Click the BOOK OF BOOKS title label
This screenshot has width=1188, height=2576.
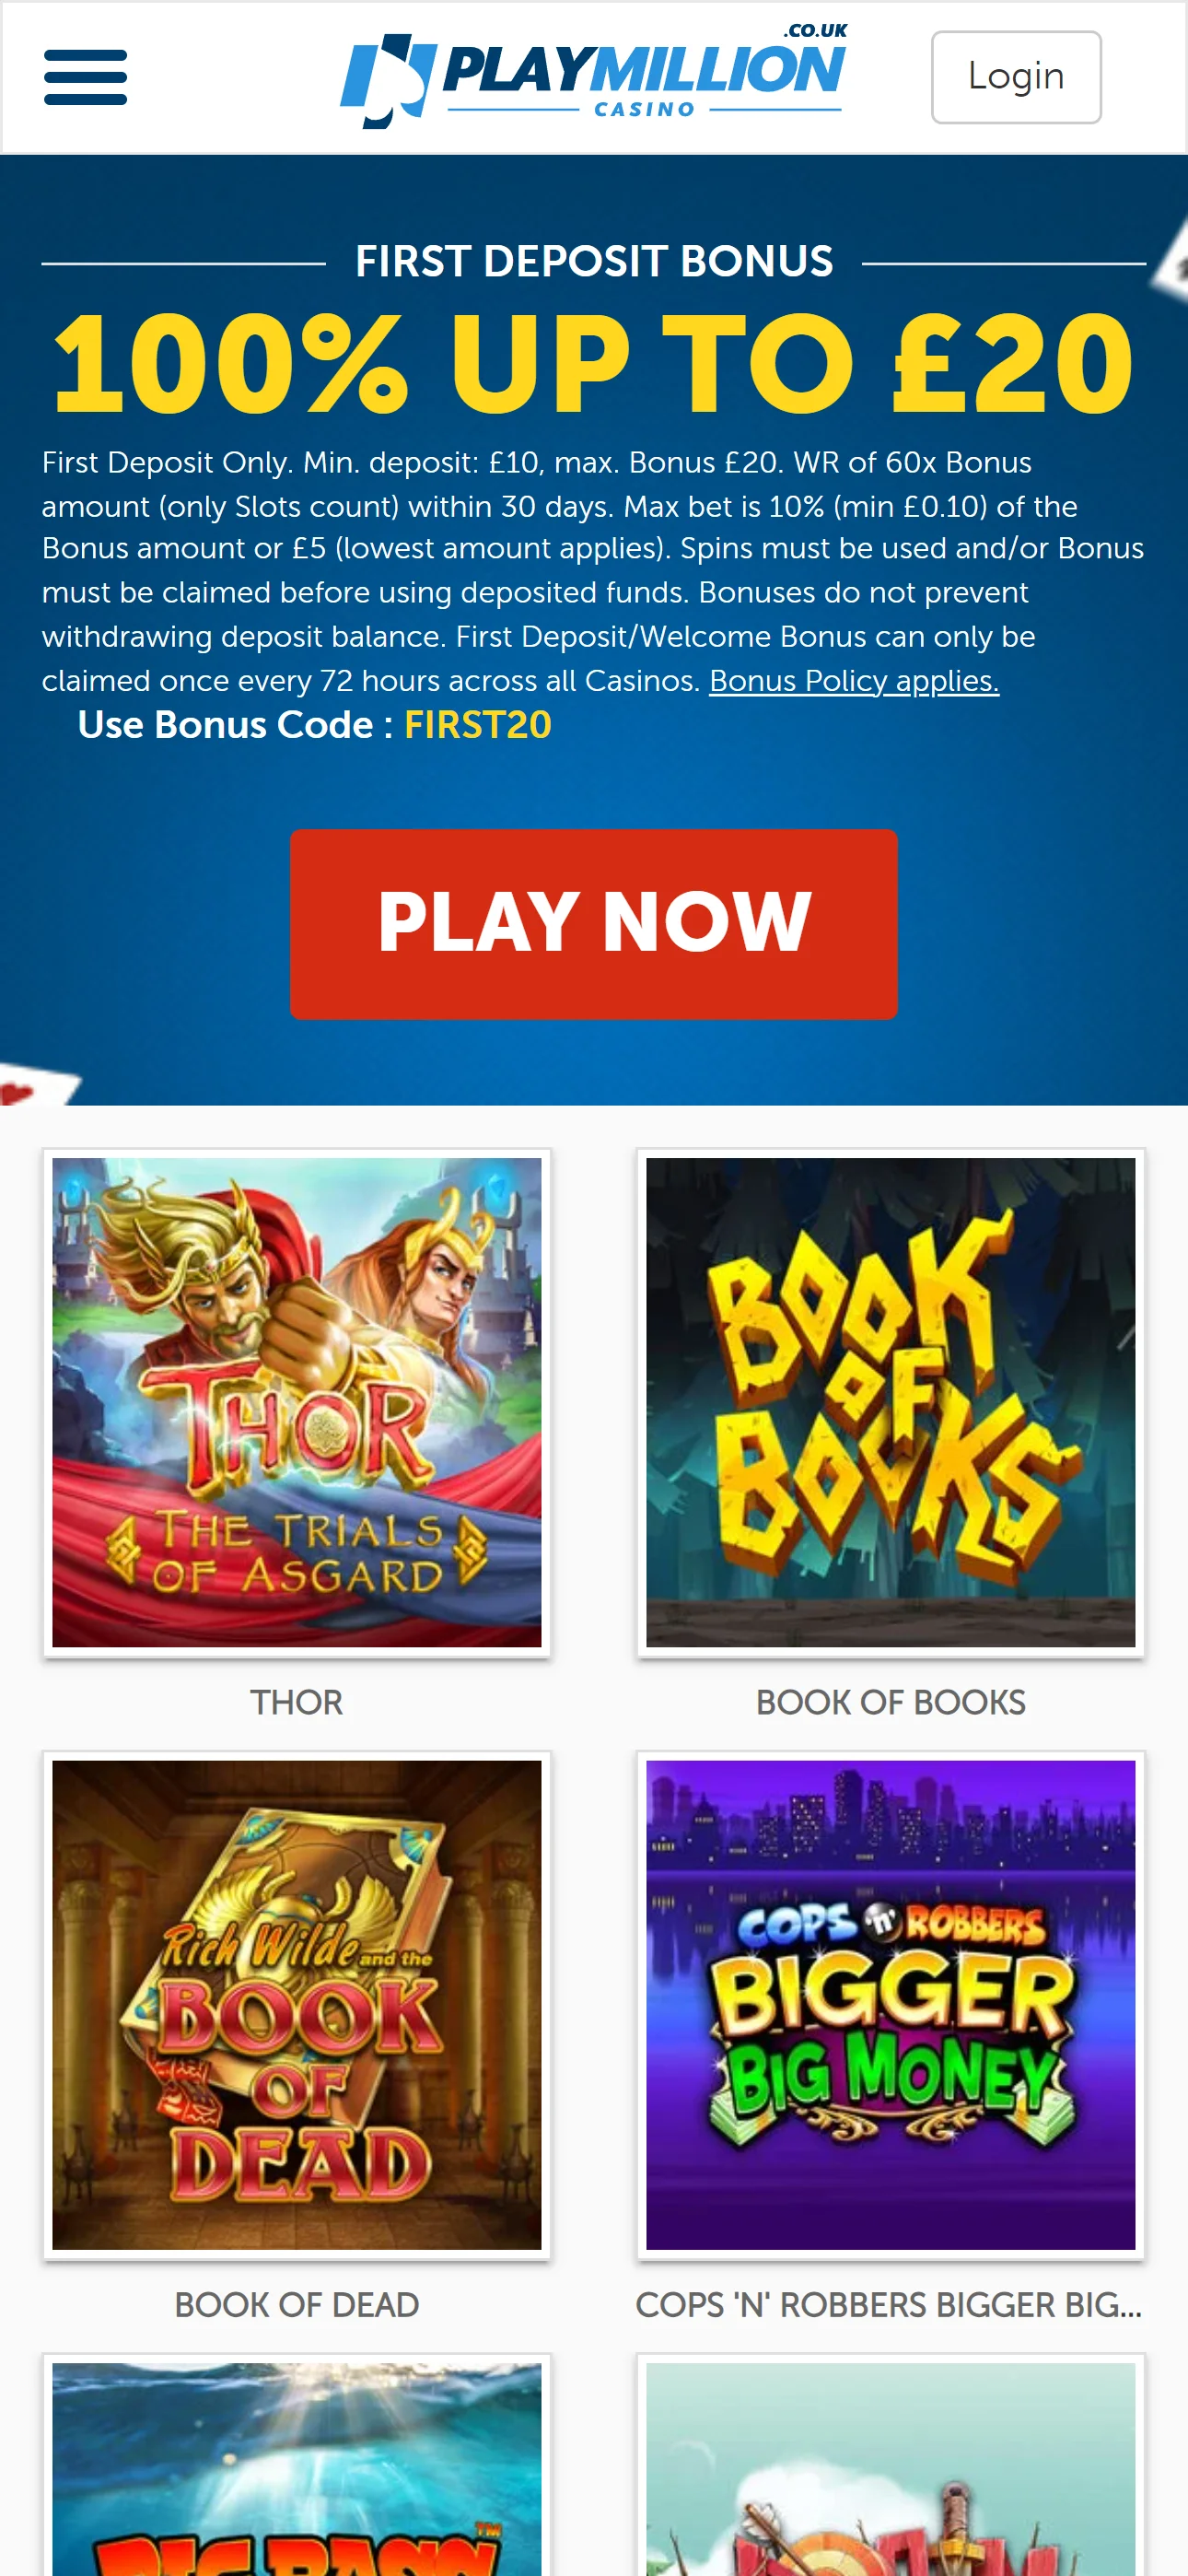(x=890, y=1702)
